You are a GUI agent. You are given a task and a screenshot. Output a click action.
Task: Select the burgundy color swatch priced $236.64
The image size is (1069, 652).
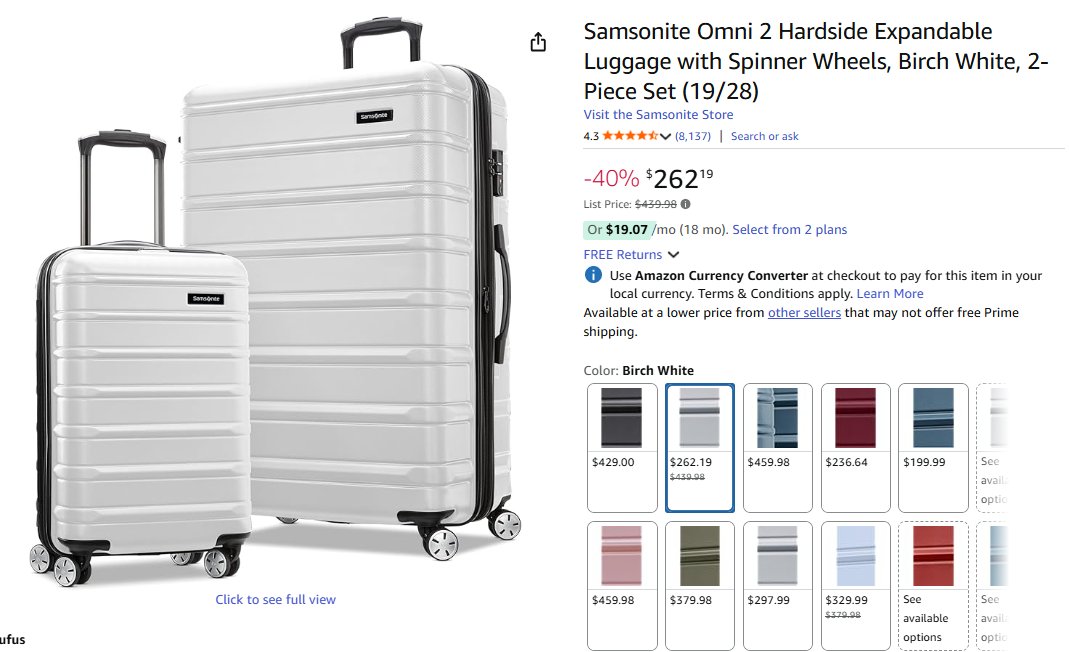click(x=855, y=446)
